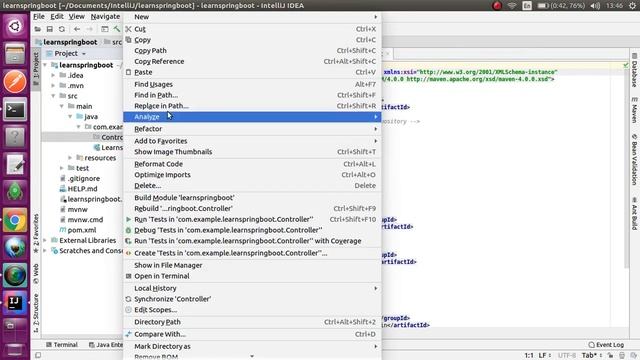Click the tool window quick-access icon in status bar

[38, 355]
